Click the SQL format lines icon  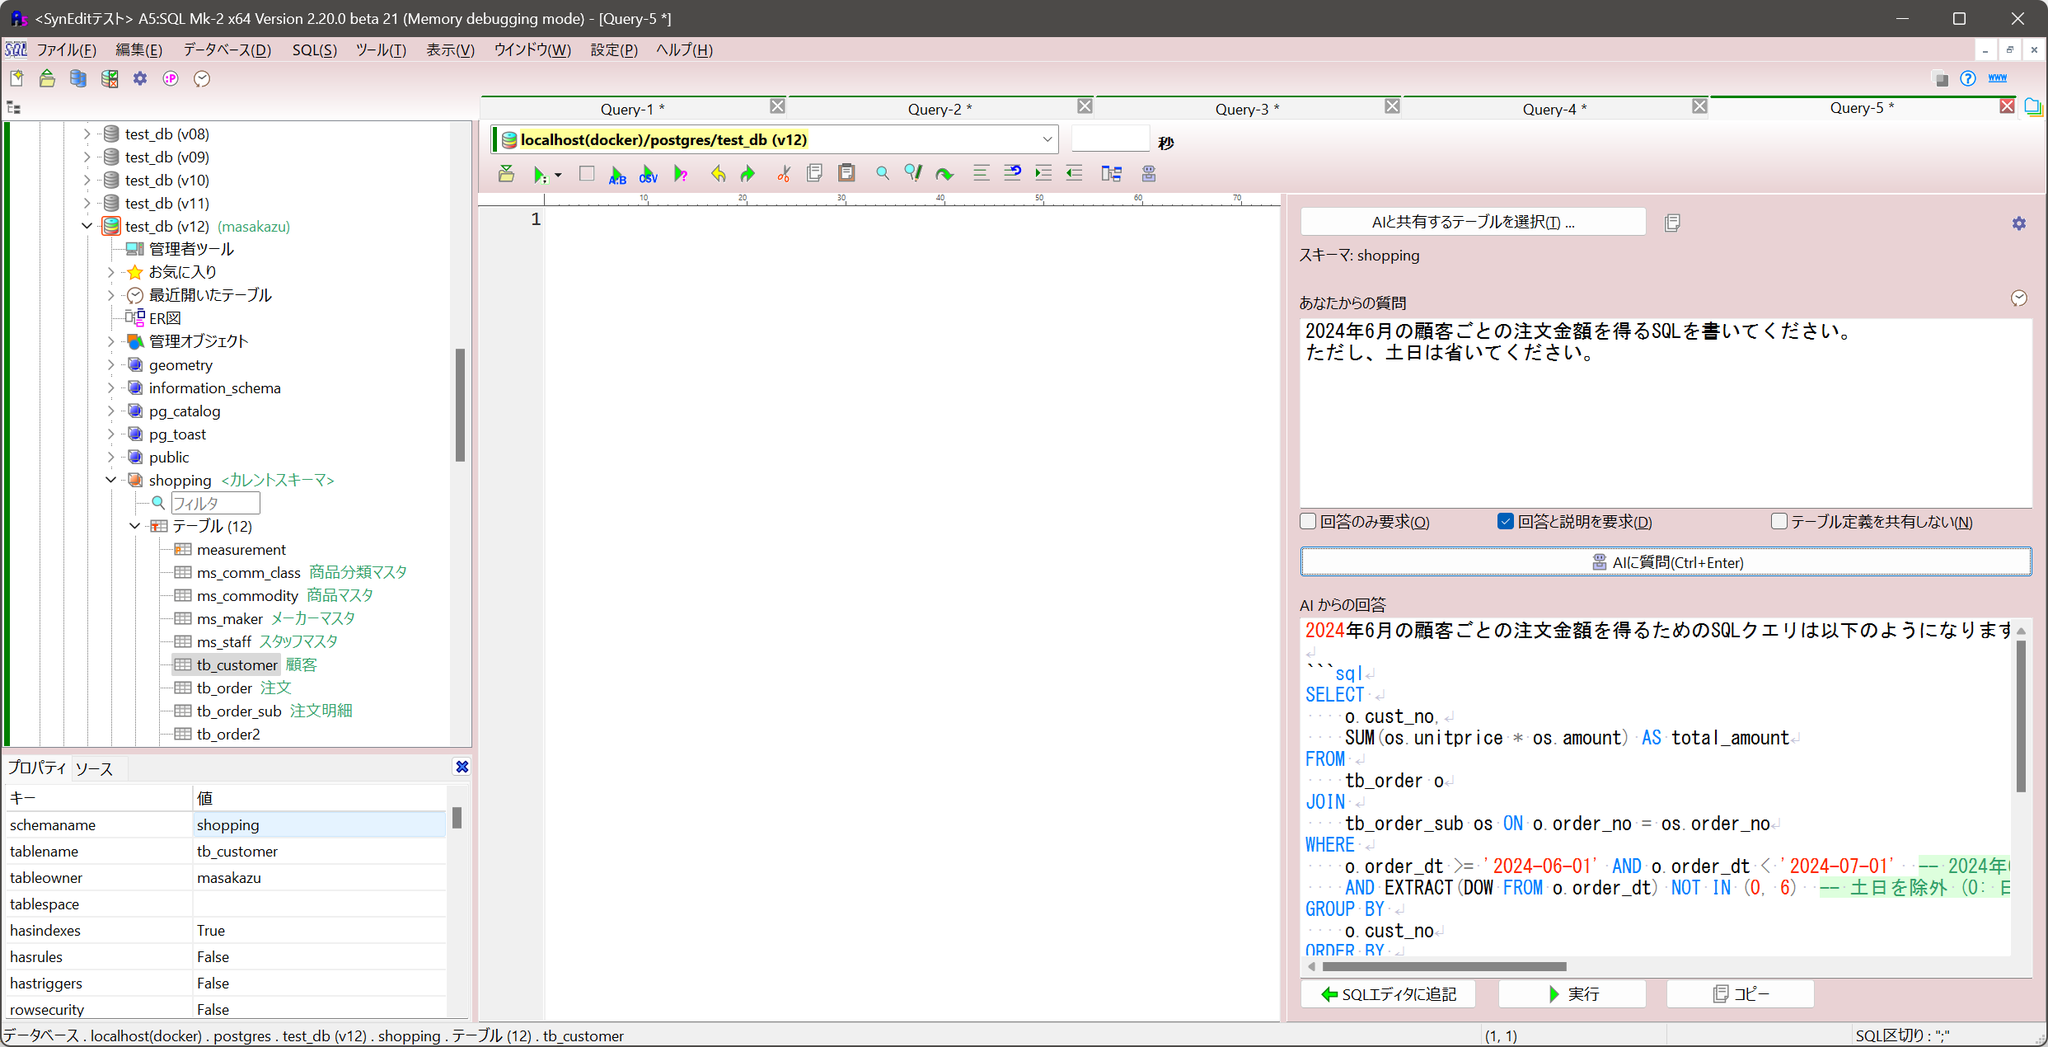pyautogui.click(x=980, y=173)
